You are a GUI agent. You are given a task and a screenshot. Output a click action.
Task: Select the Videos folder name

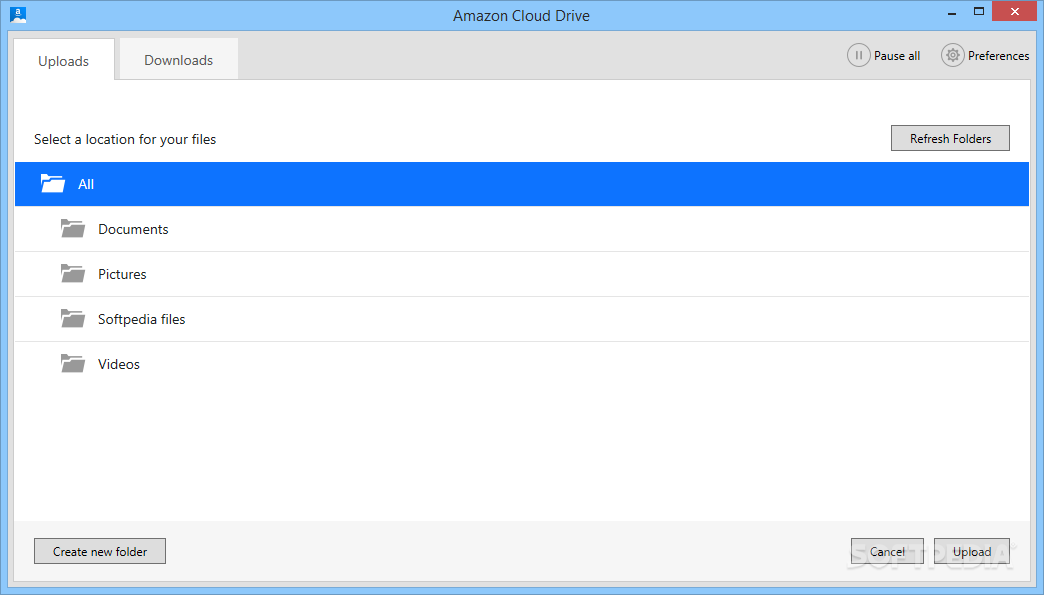click(119, 364)
